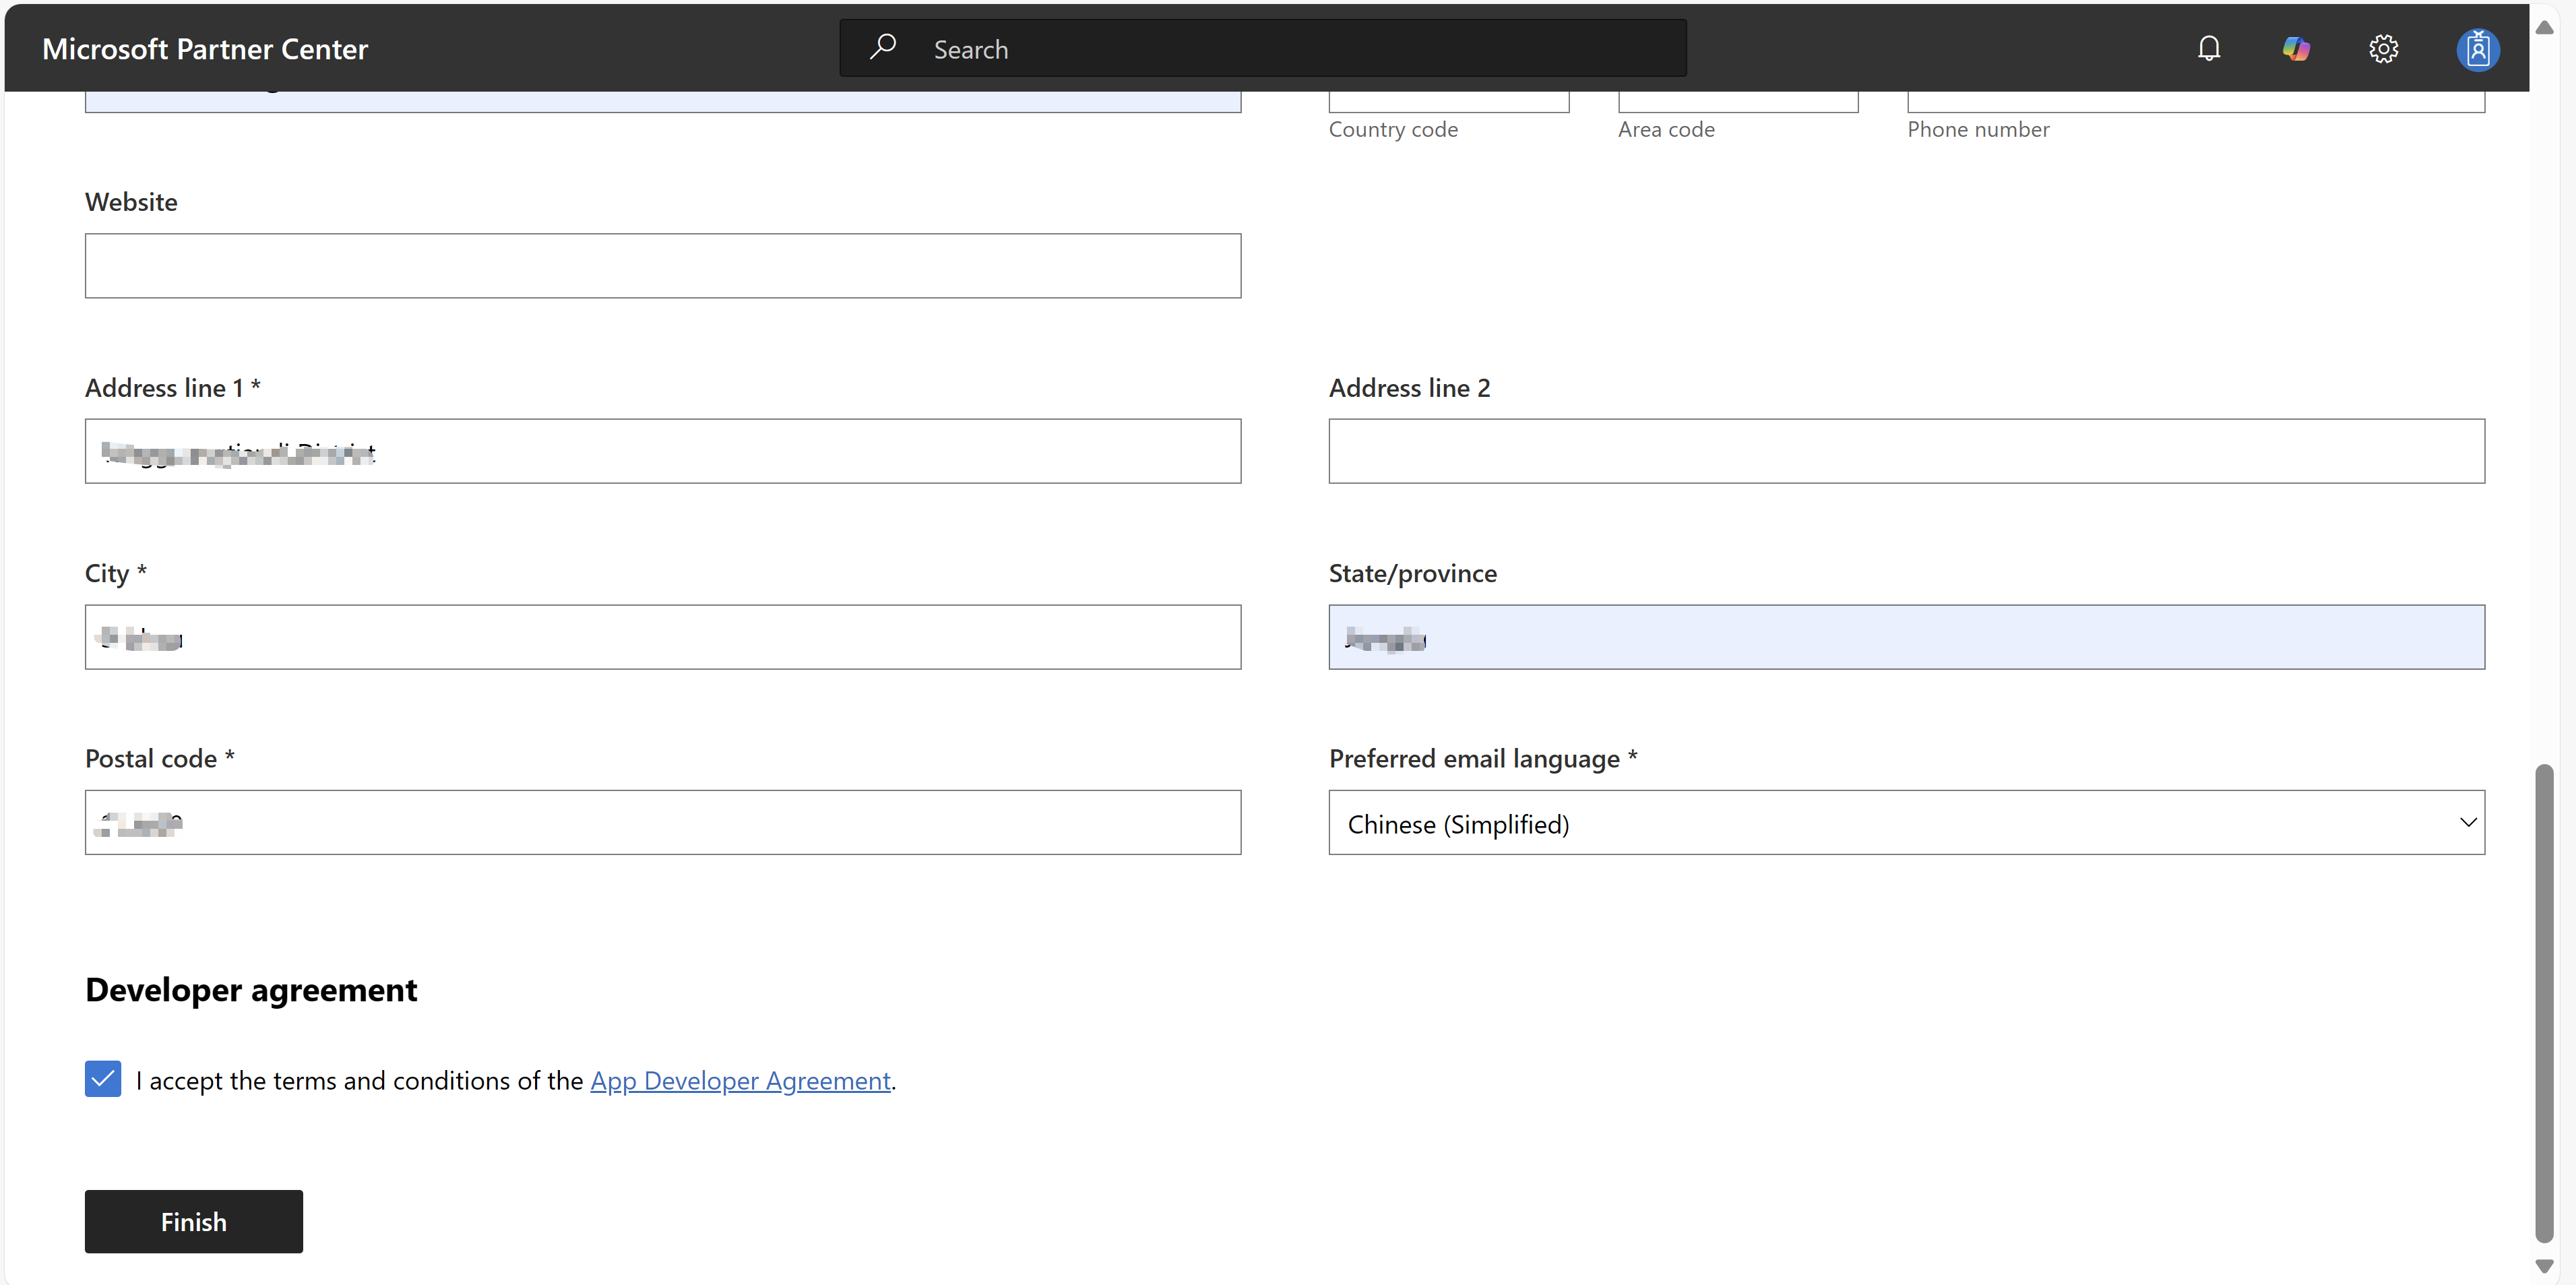Select the City input box

663,637
